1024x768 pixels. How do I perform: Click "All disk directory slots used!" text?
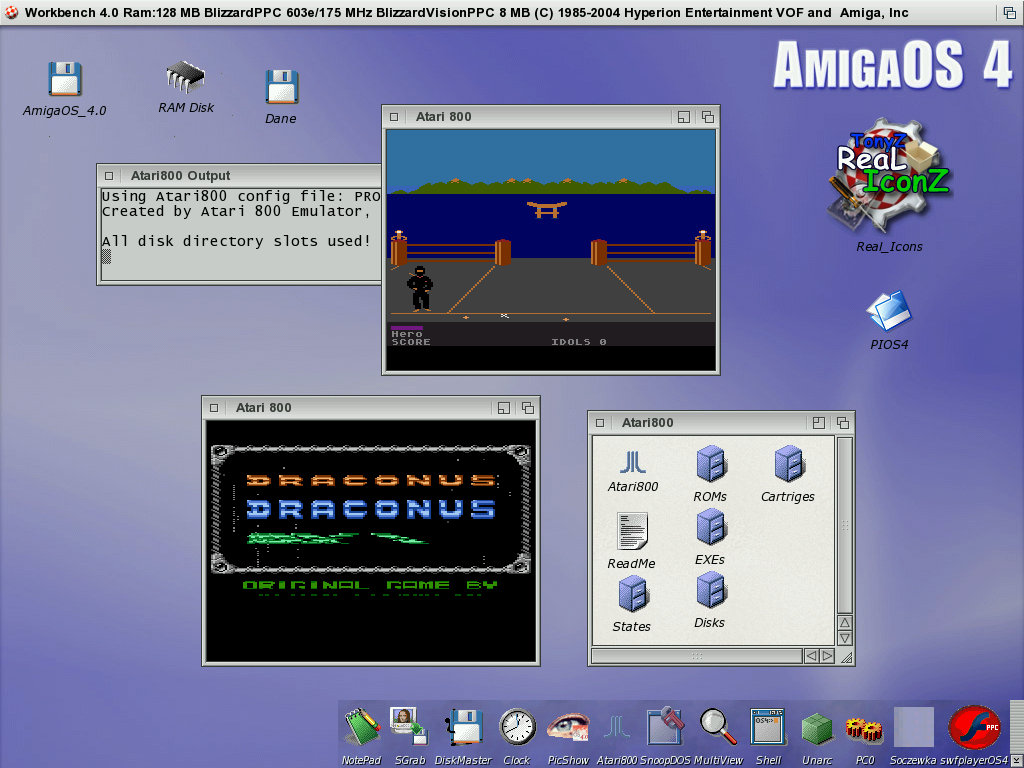click(236, 241)
